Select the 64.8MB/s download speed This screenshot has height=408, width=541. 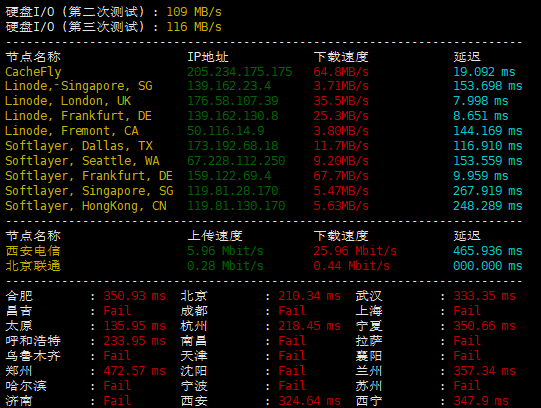click(x=341, y=72)
